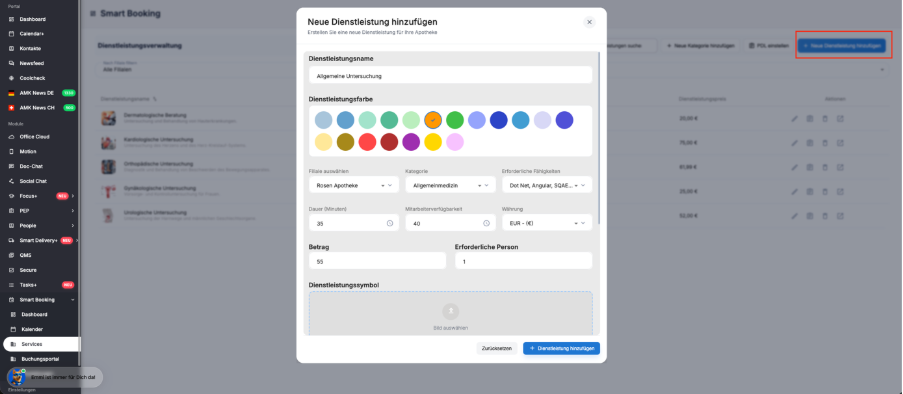Click open-link icon for the 52,00 € row
This screenshot has width=903, height=394.
point(840,216)
